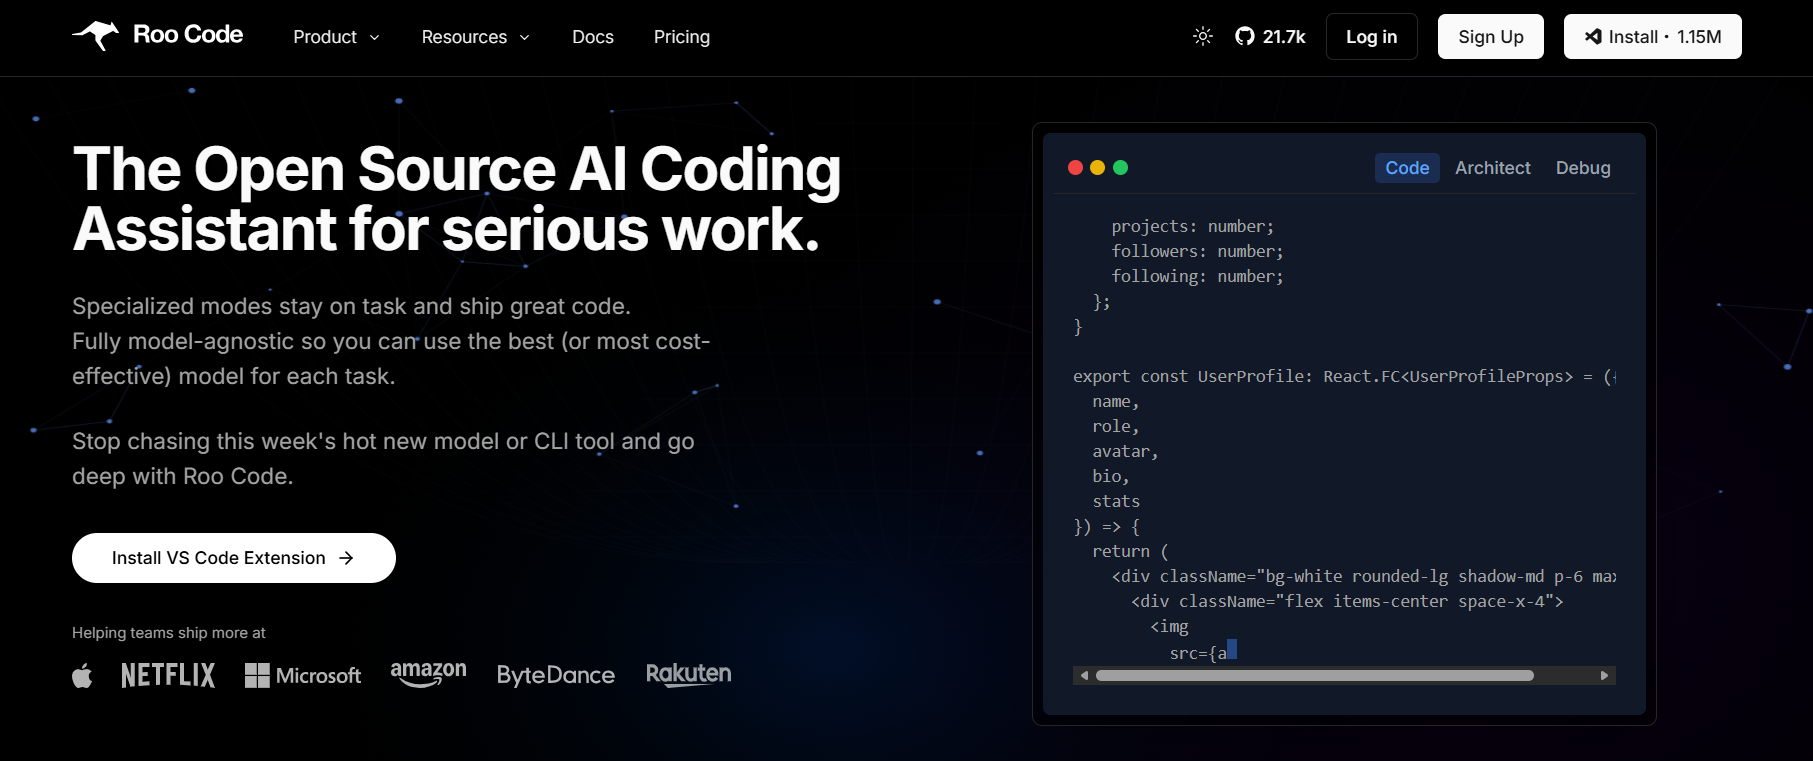Switch to the Debug mode tab
The width and height of the screenshot is (1813, 761).
pyautogui.click(x=1583, y=168)
